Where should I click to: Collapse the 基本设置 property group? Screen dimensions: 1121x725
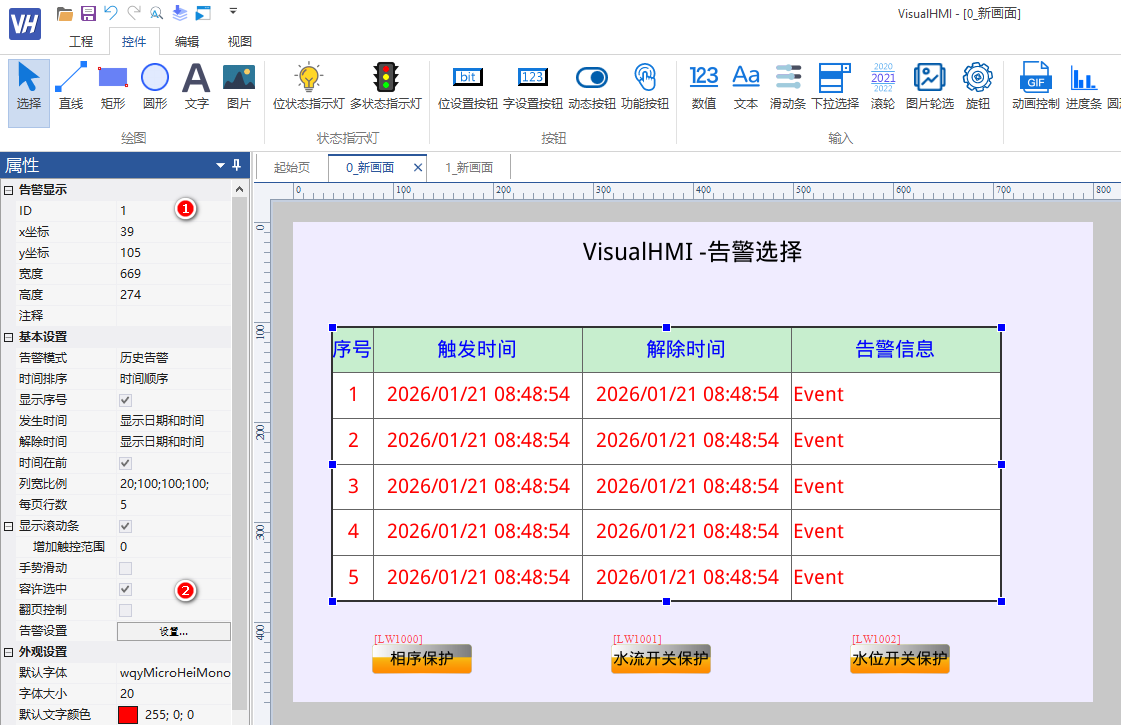point(9,337)
